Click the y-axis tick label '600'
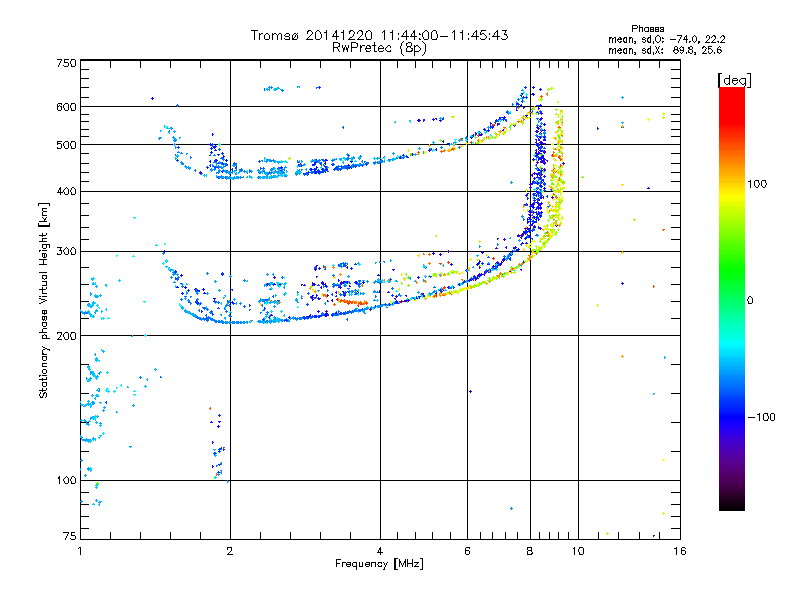Screen dimensions: 800x600 click(66, 107)
